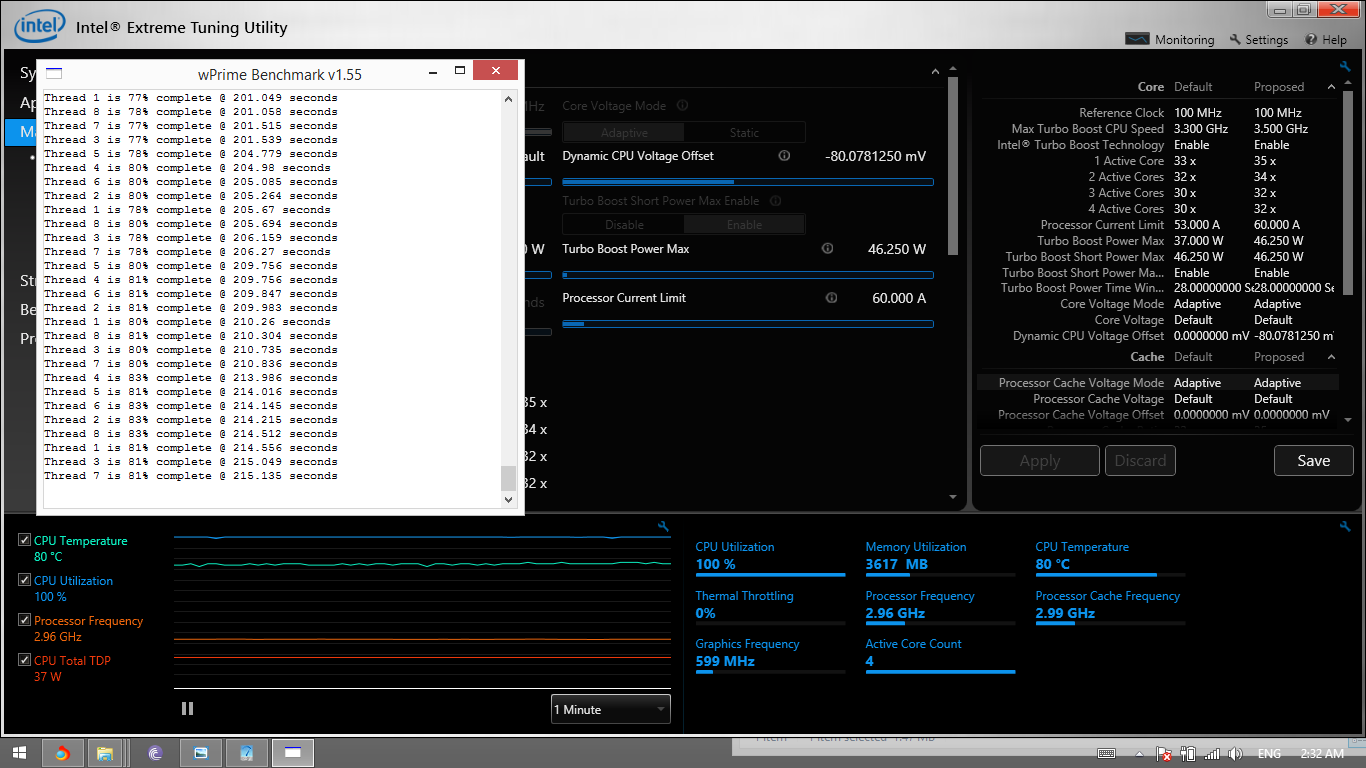
Task: Click the network signal tray icon
Action: click(x=1212, y=754)
